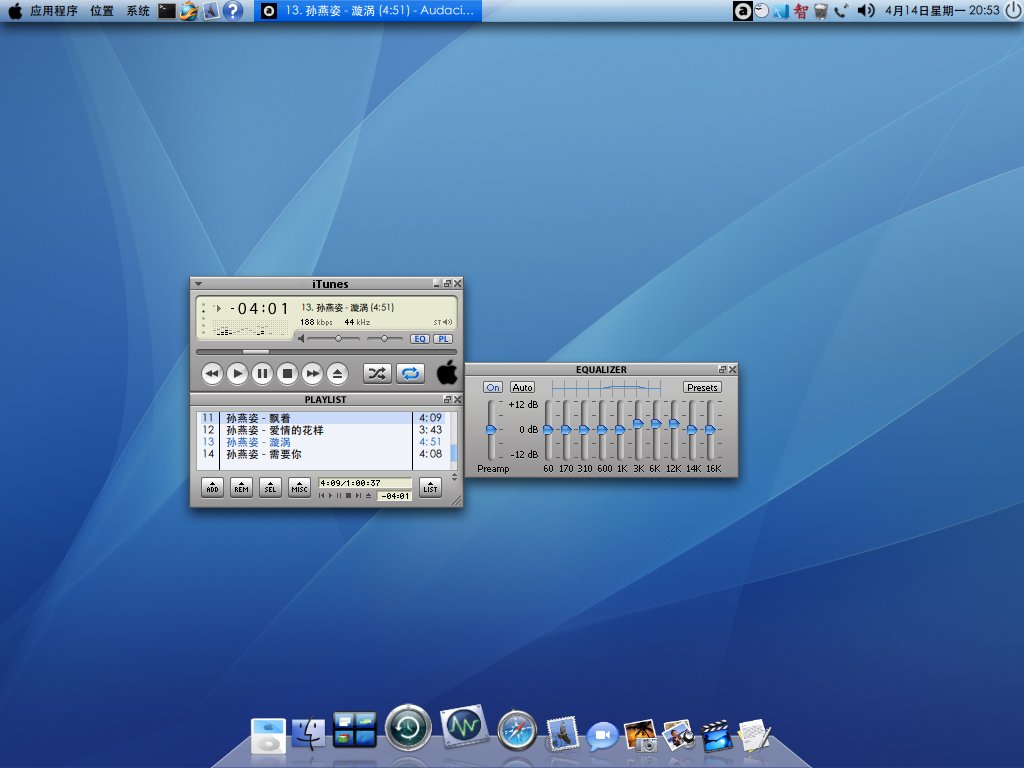Skip to previous track in player

point(212,374)
